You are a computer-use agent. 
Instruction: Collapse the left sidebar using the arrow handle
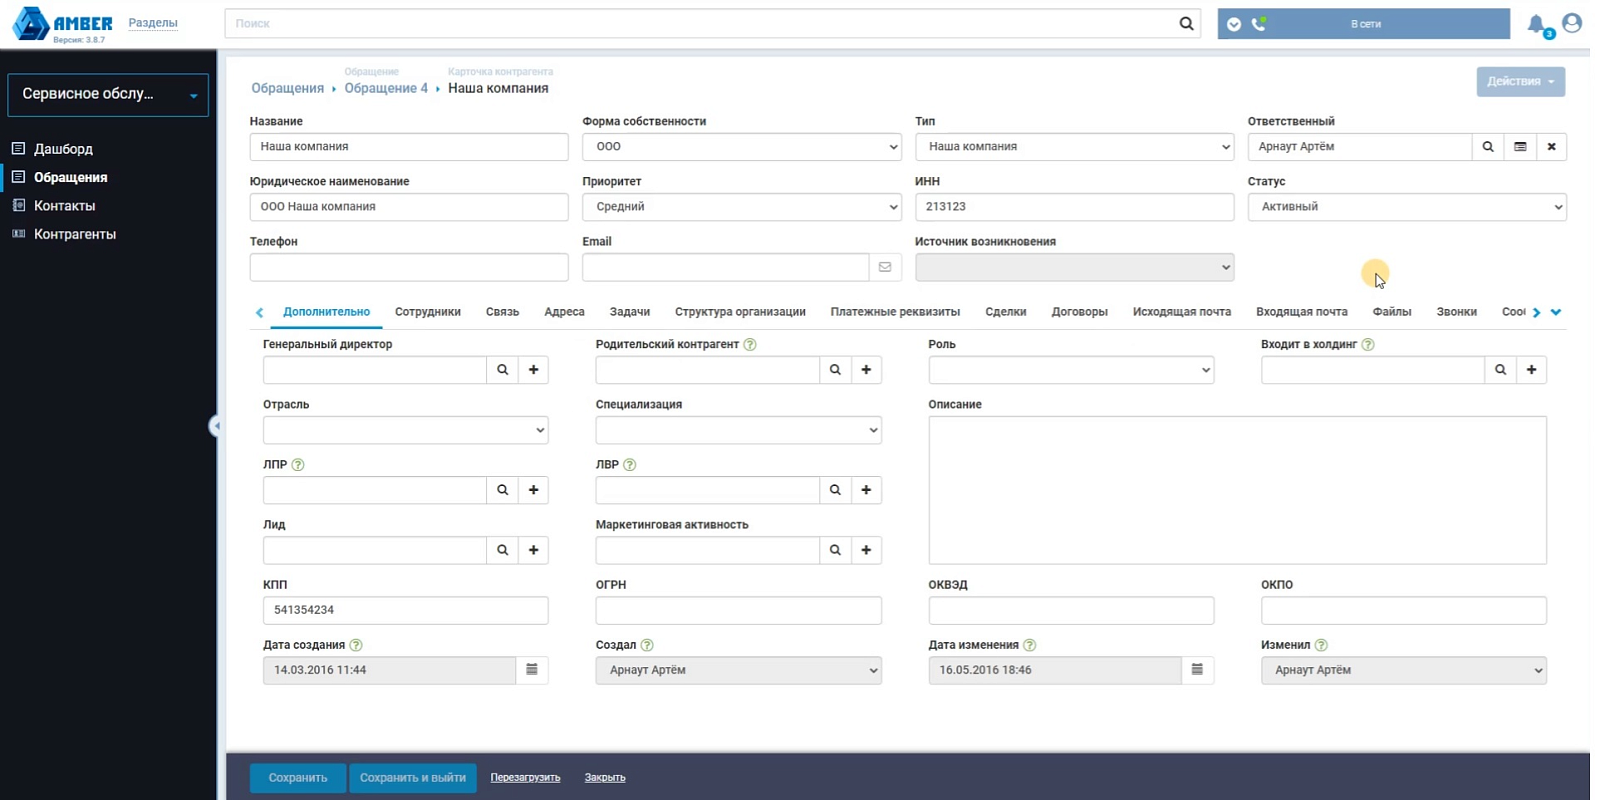click(214, 426)
